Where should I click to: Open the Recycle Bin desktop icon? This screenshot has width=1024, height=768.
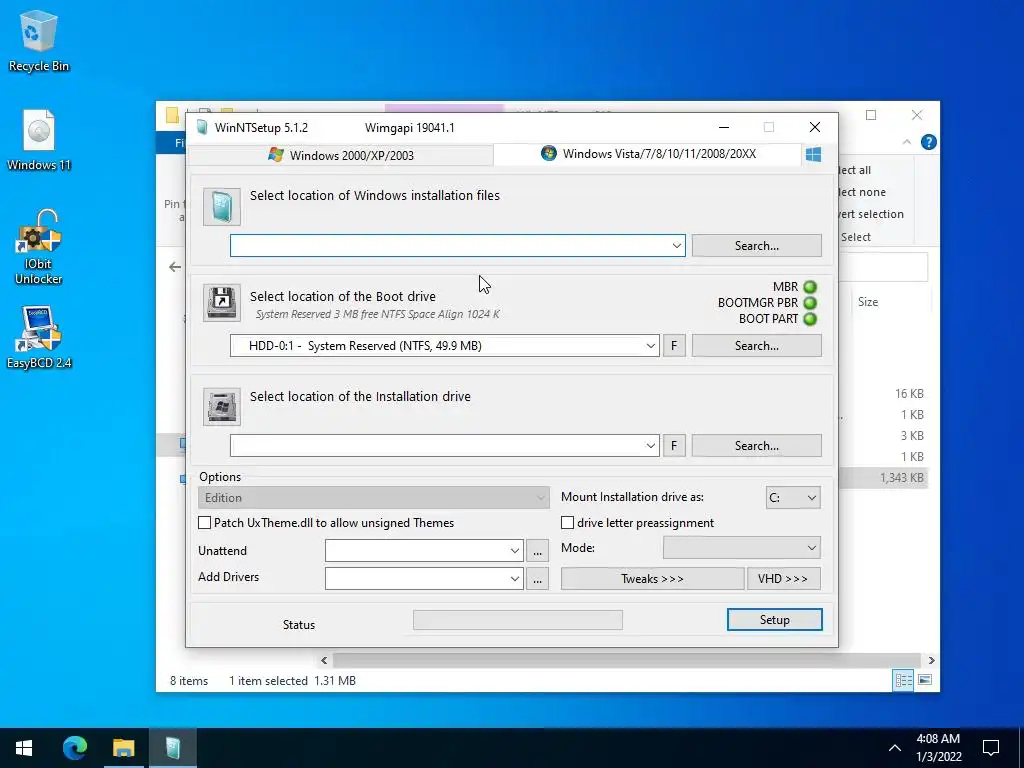tap(39, 41)
